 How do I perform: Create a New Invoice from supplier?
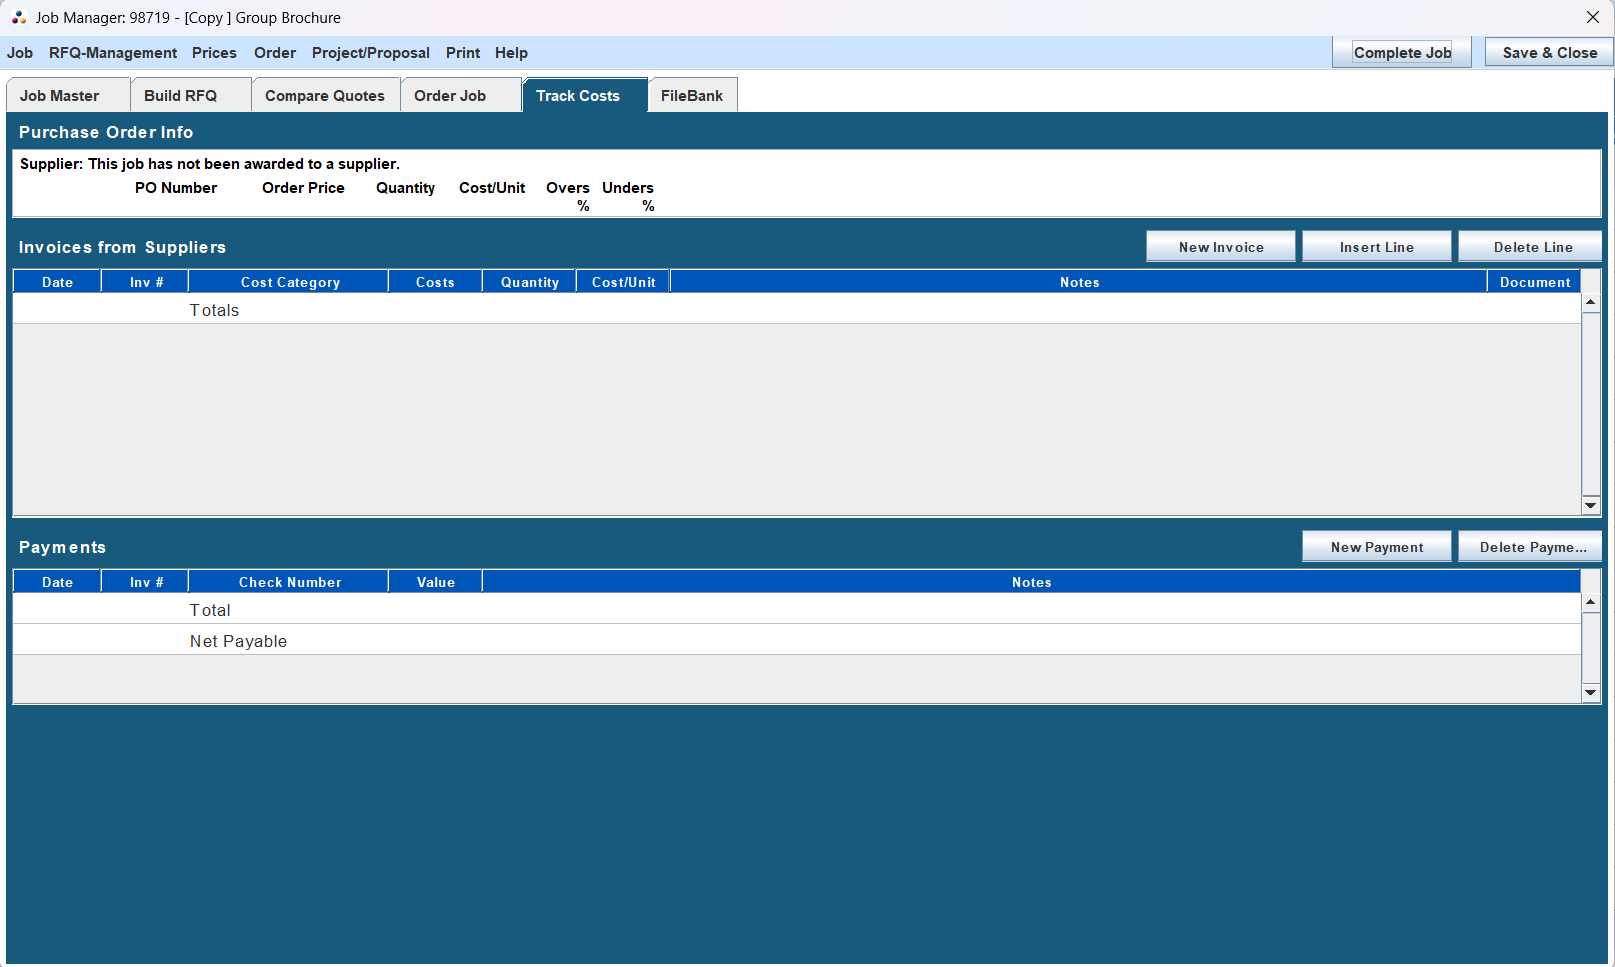pos(1220,246)
